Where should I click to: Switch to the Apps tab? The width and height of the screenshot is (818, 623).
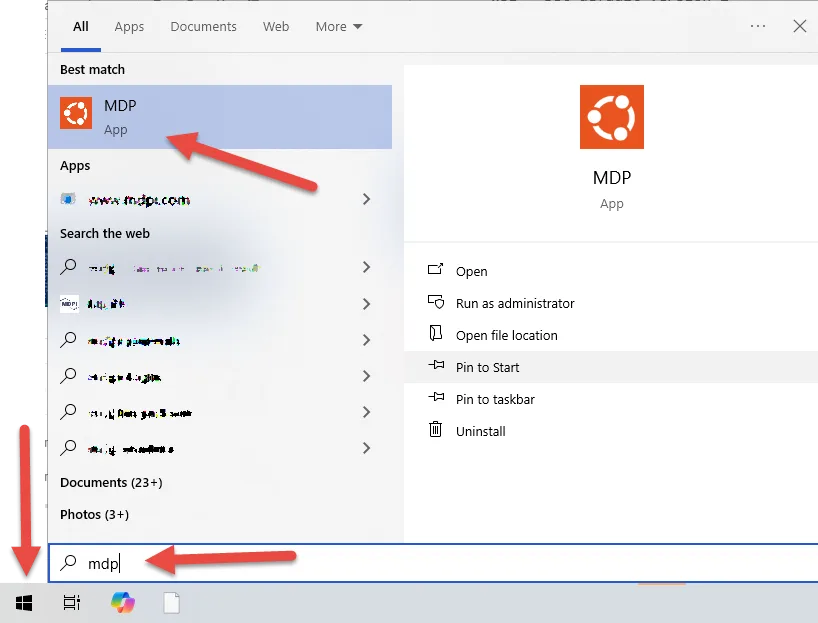[x=129, y=27]
